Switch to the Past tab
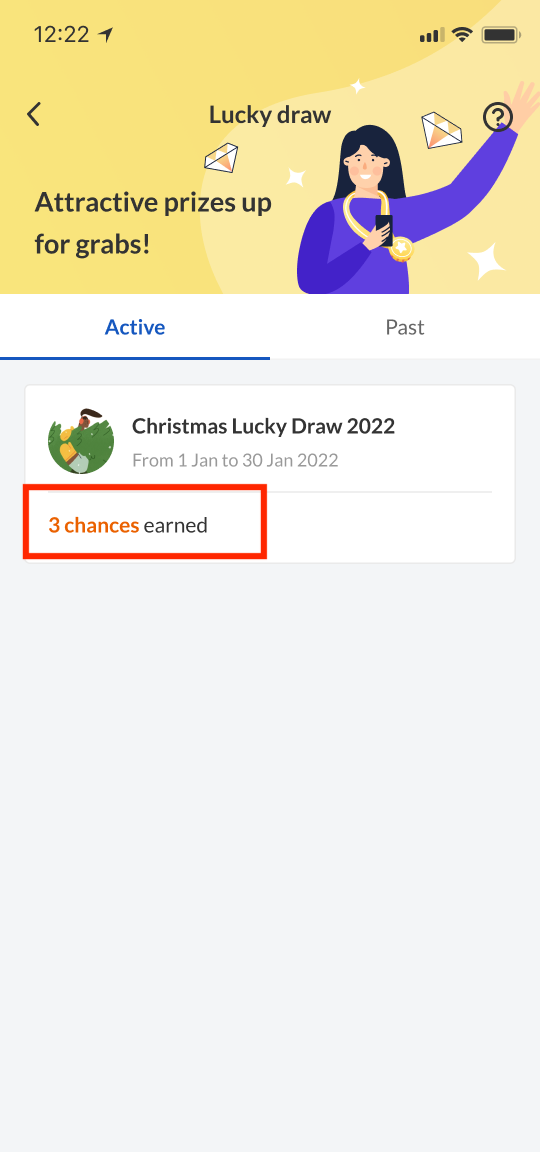This screenshot has width=540, height=1153. click(405, 327)
